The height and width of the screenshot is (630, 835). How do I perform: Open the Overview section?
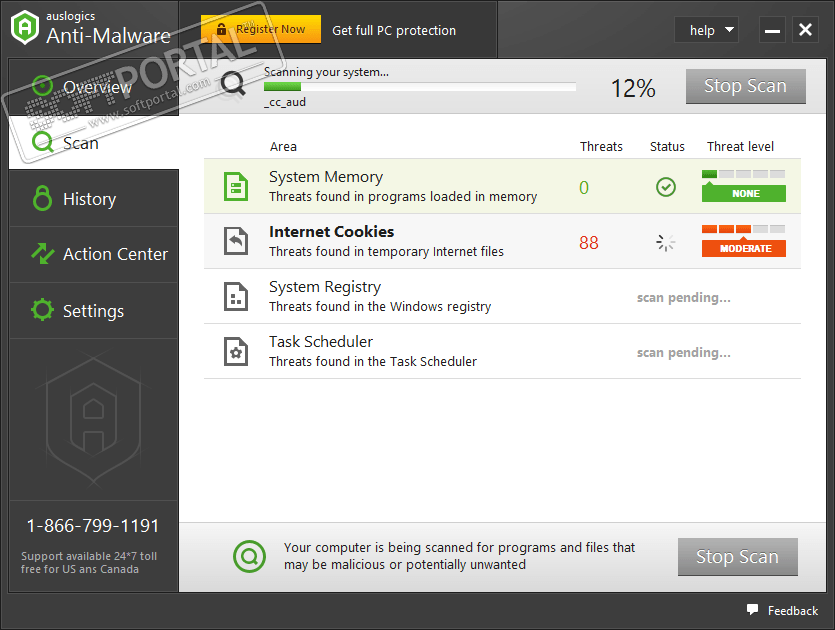pos(94,87)
